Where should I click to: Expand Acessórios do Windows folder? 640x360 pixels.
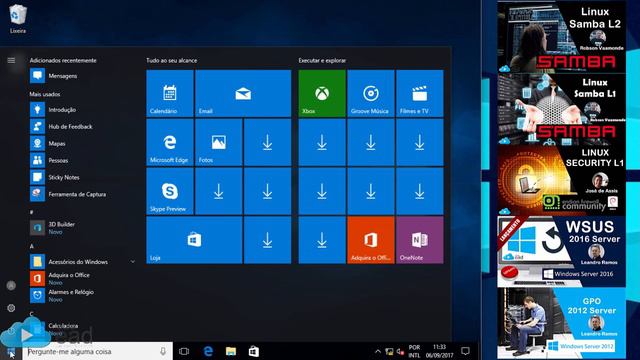tap(82, 262)
